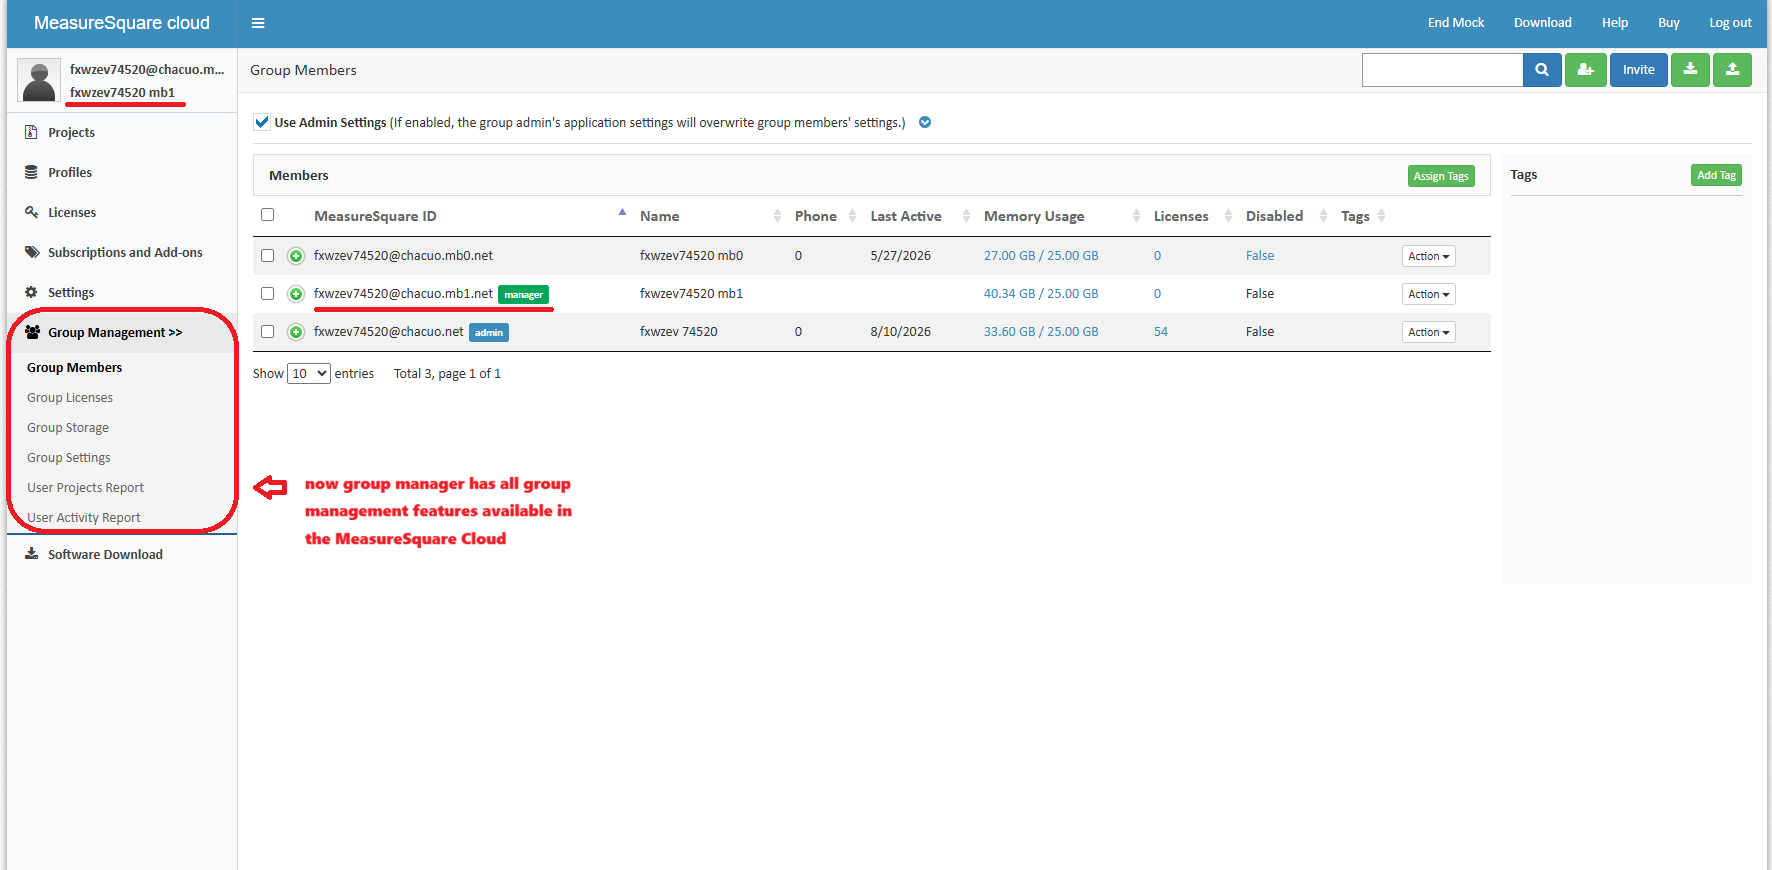This screenshot has width=1772, height=870.
Task: Click Log out link
Action: coord(1730,23)
